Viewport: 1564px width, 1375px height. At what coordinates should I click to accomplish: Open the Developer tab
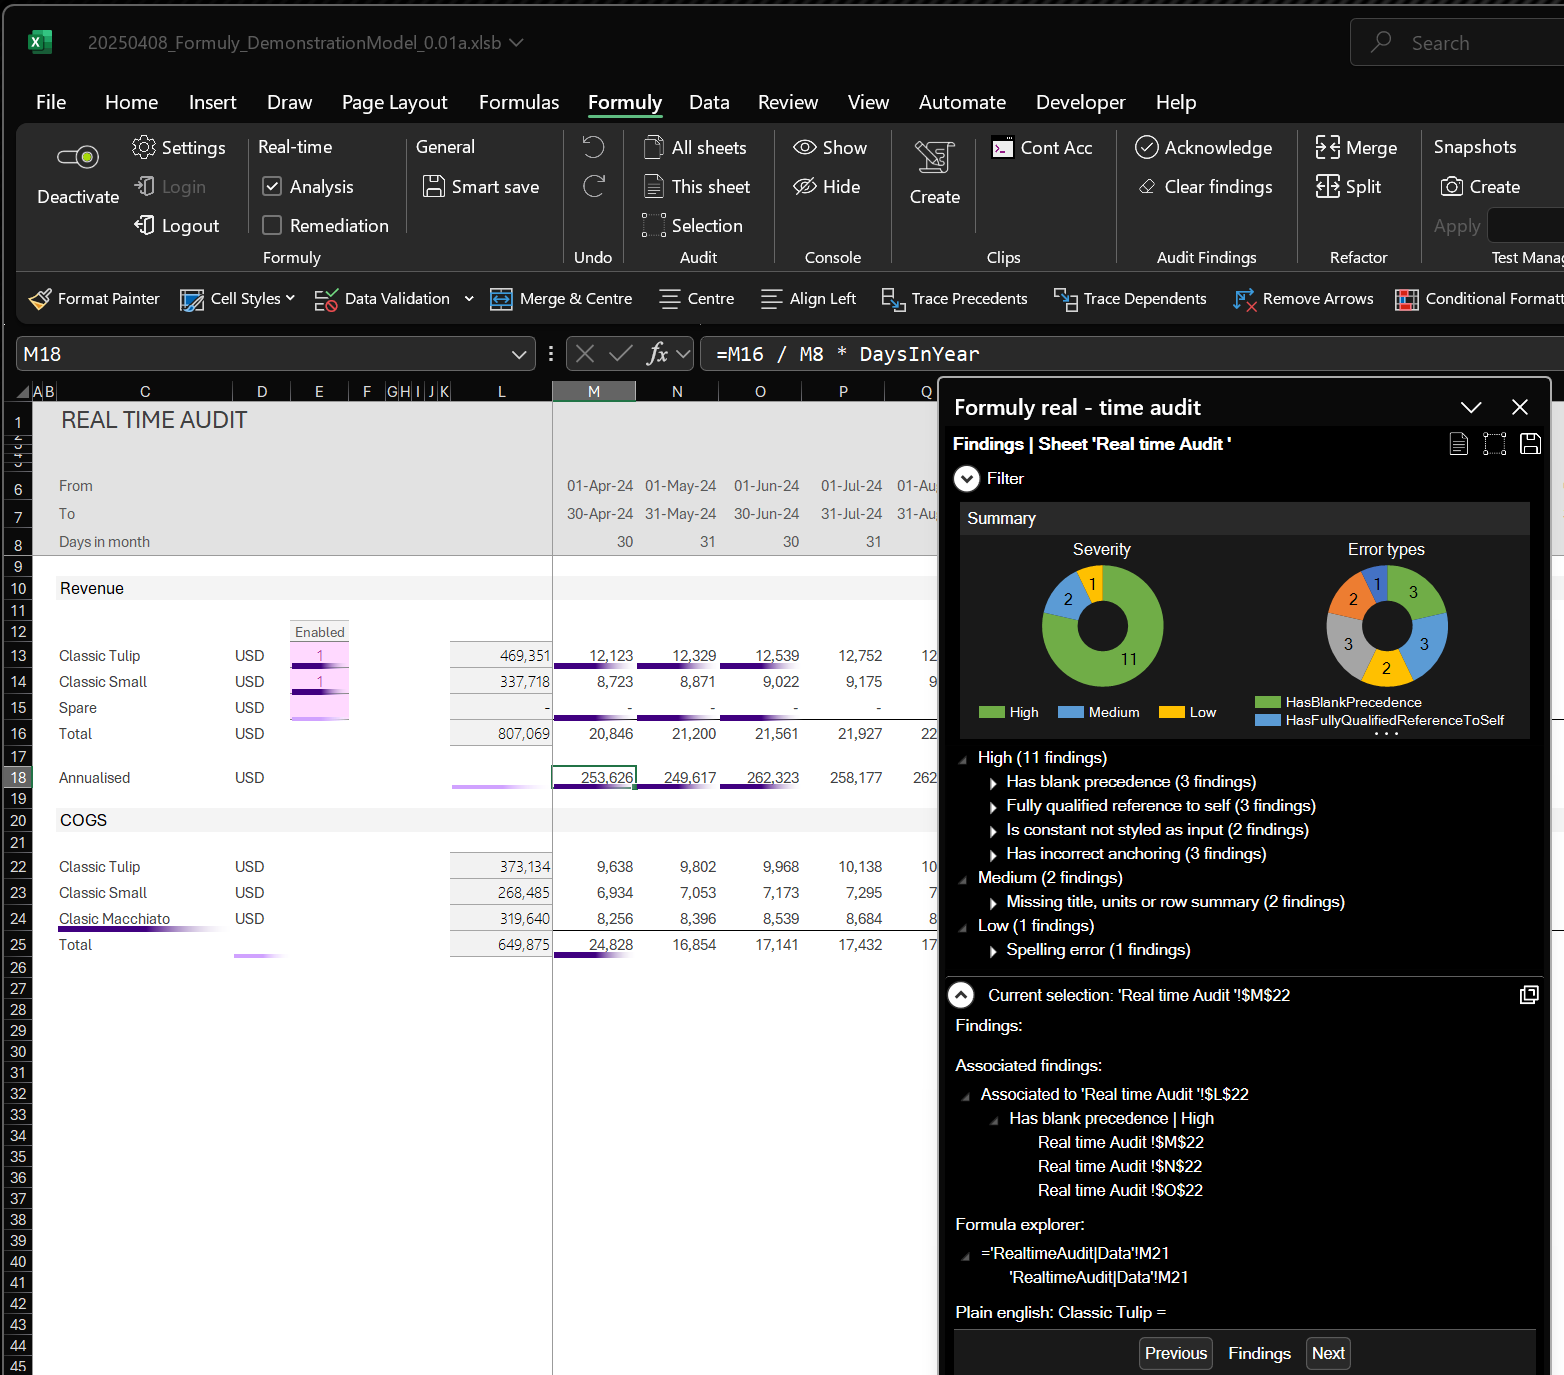point(1080,102)
